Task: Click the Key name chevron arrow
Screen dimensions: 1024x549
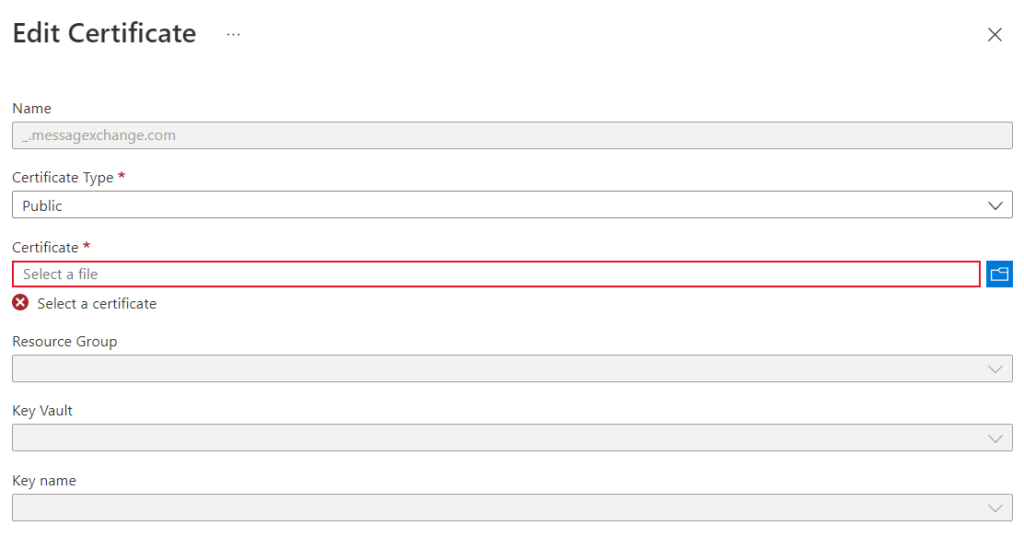Action: tap(995, 509)
